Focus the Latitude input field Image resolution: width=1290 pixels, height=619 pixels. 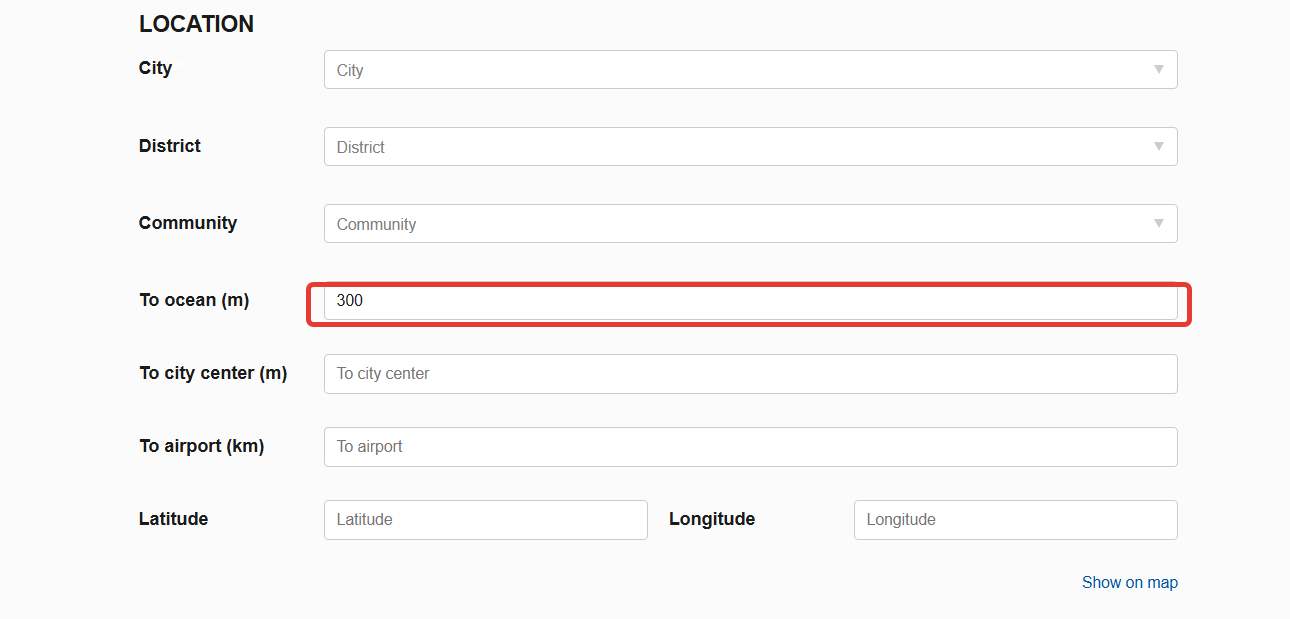[x=486, y=520]
